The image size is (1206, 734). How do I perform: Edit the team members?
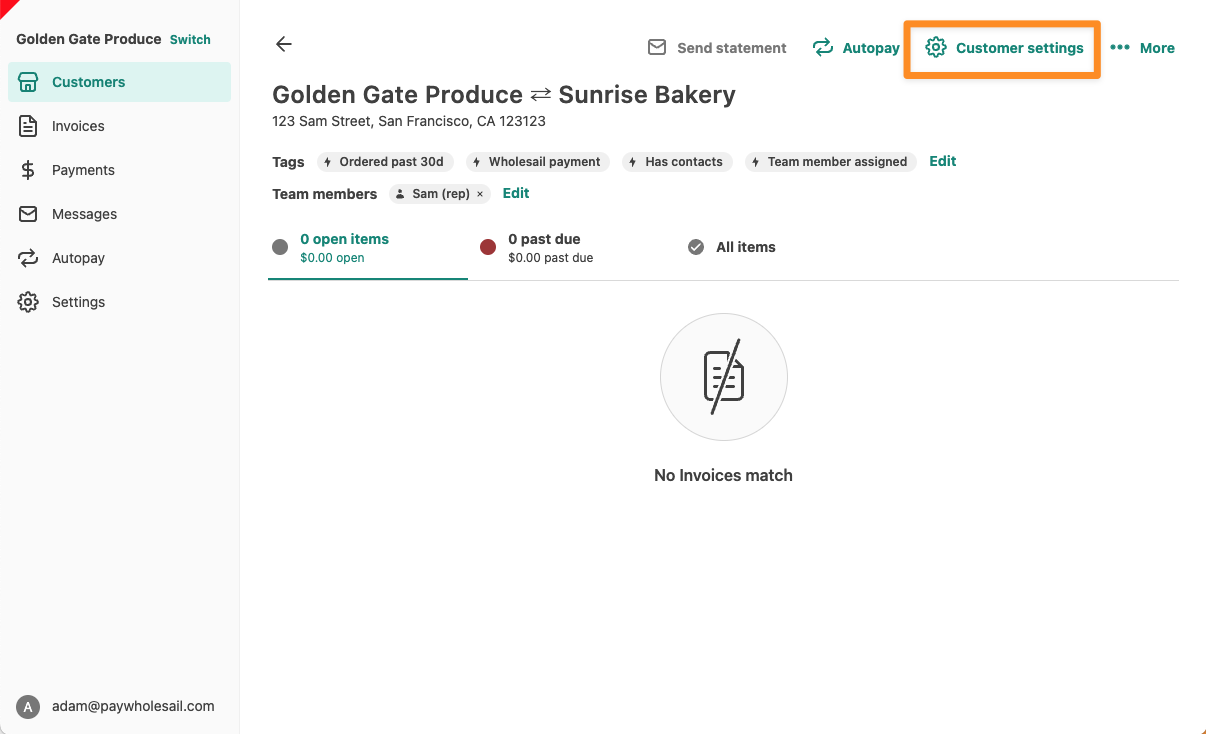(x=516, y=193)
